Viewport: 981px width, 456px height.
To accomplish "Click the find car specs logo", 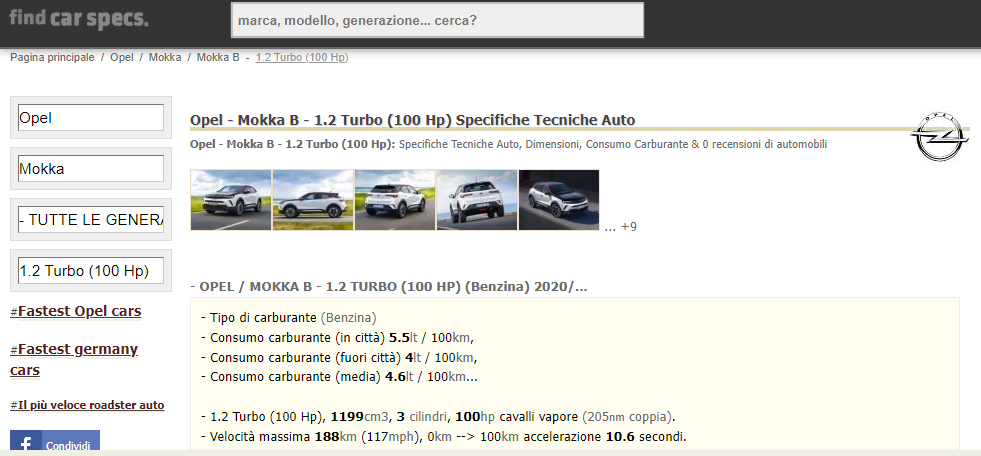I will 79,19.
